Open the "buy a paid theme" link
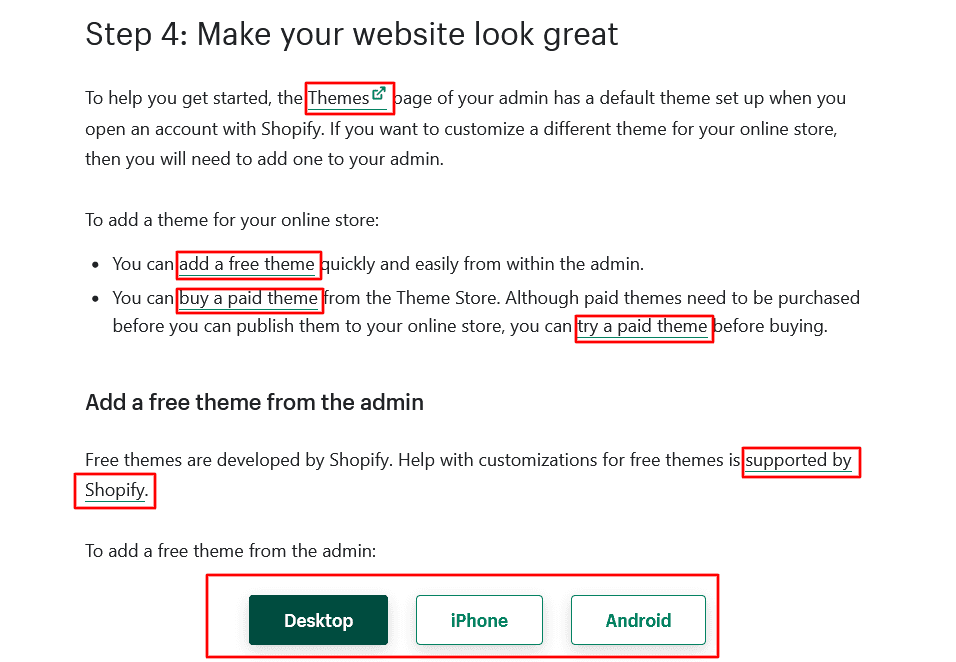 [x=248, y=298]
